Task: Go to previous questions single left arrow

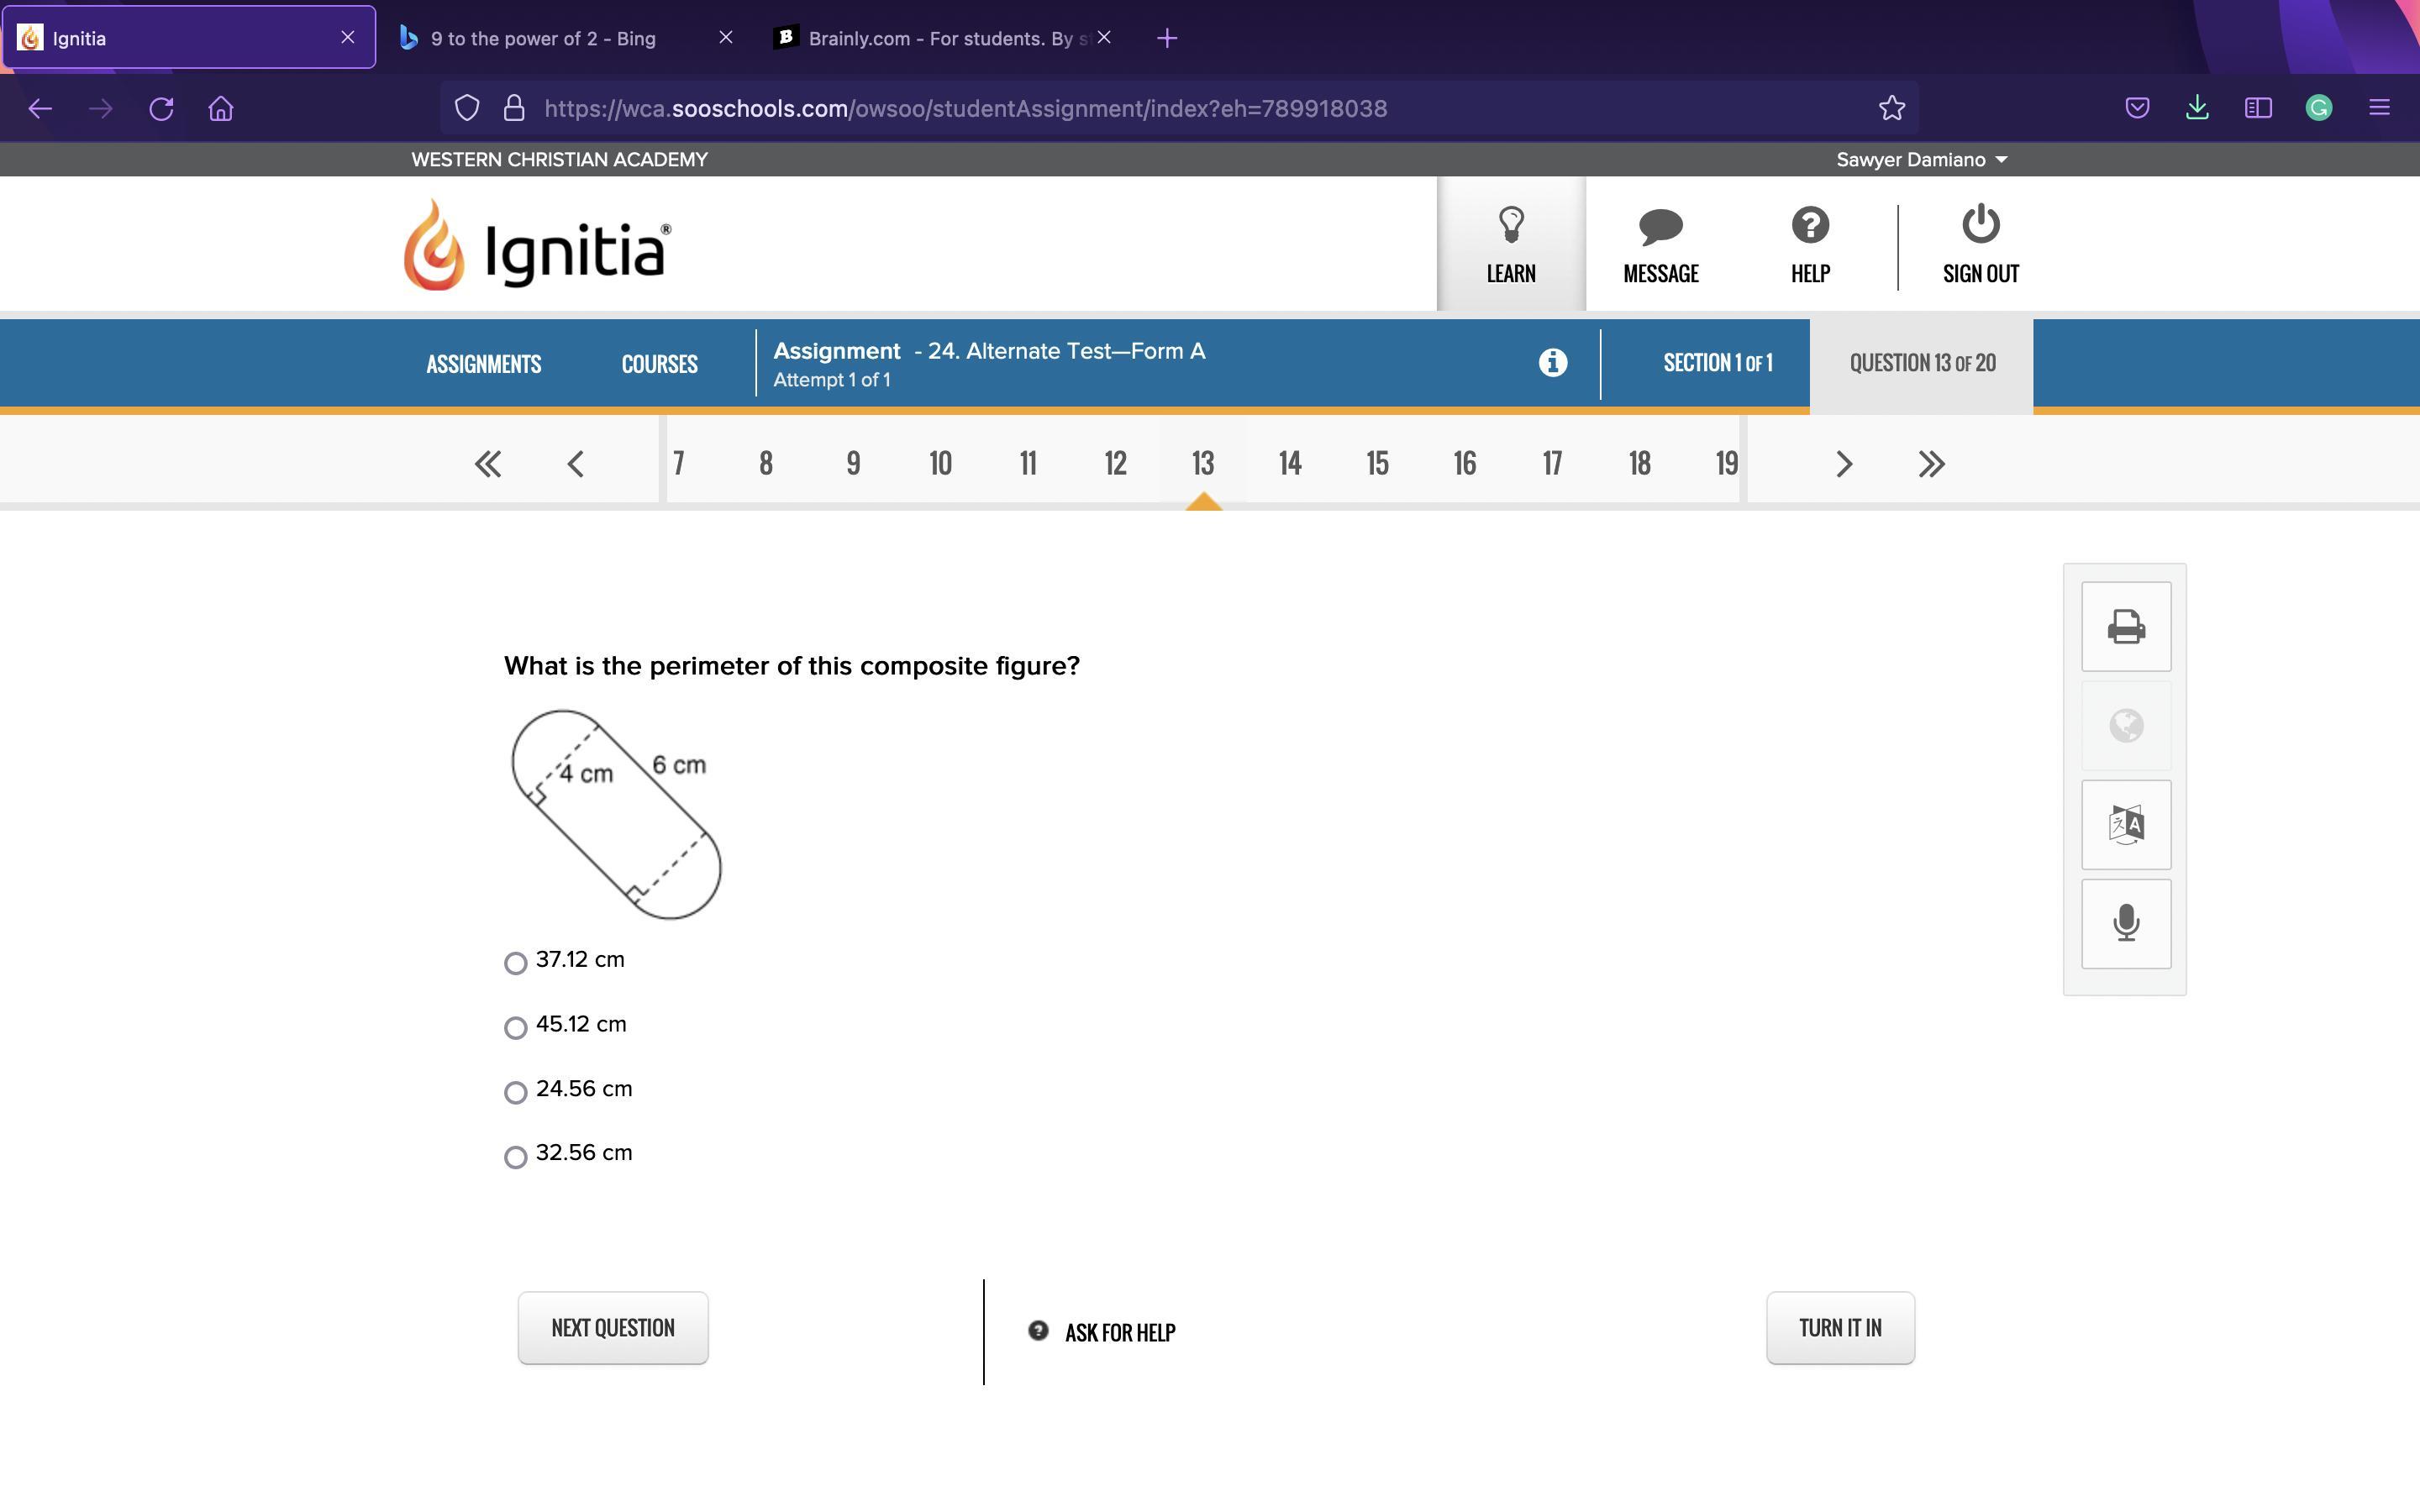Action: coord(575,464)
